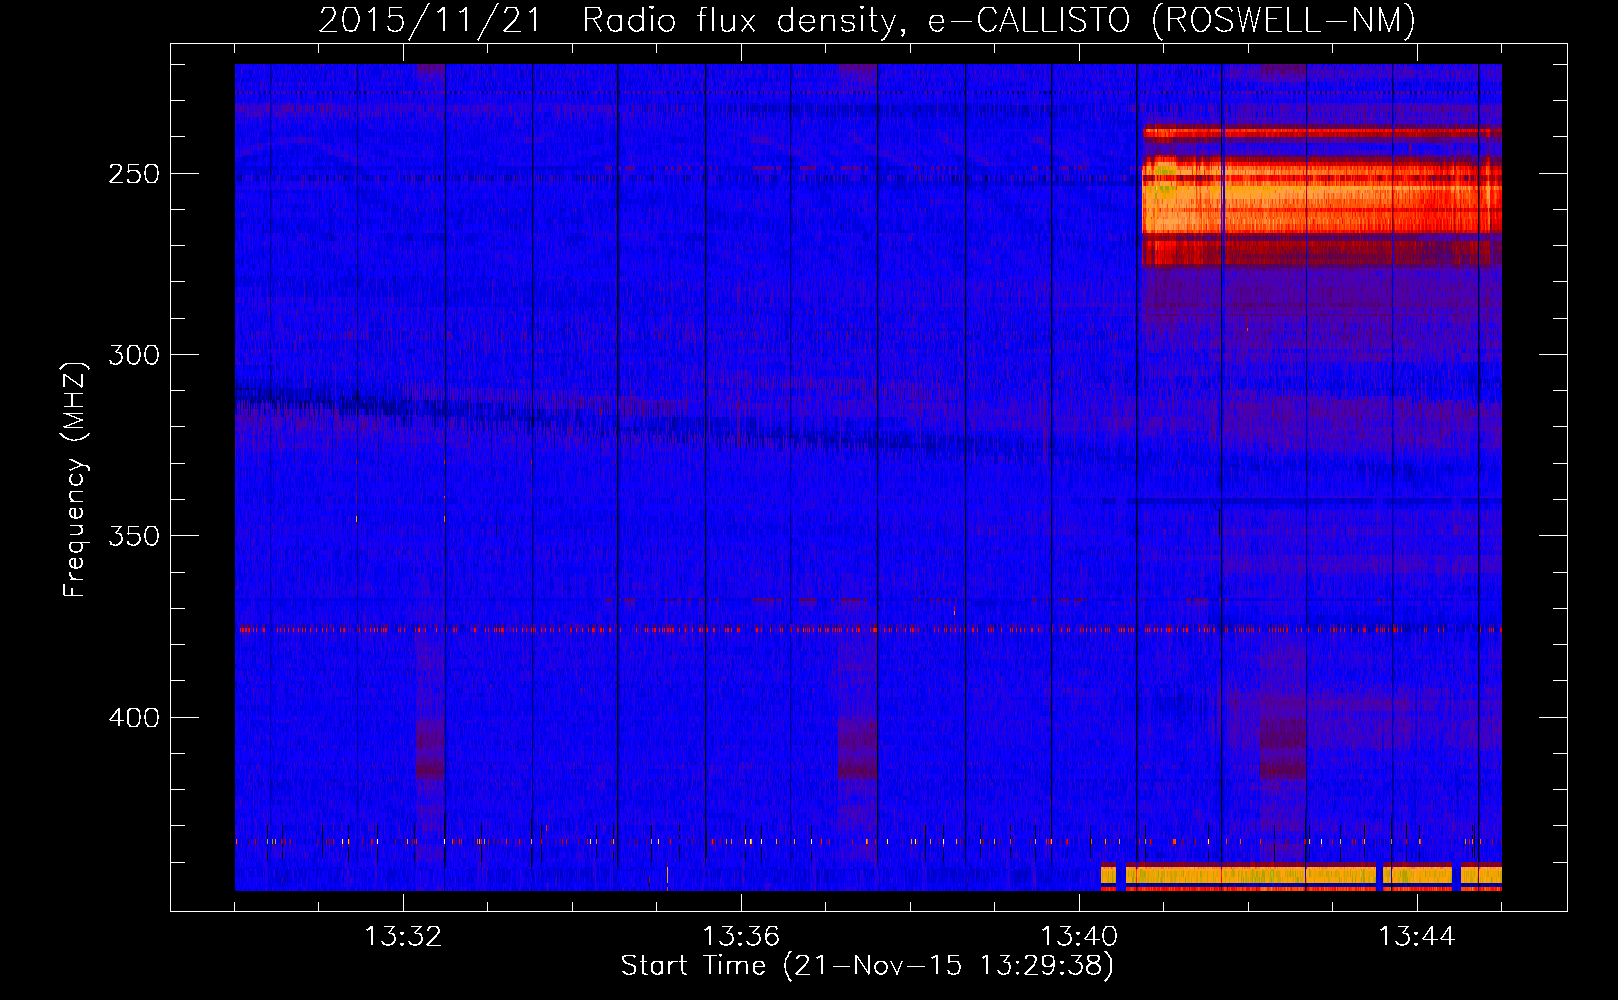The width and height of the screenshot is (1618, 1000).
Task: Click the orange band at spectrogram bottom right
Action: pos(1301,876)
